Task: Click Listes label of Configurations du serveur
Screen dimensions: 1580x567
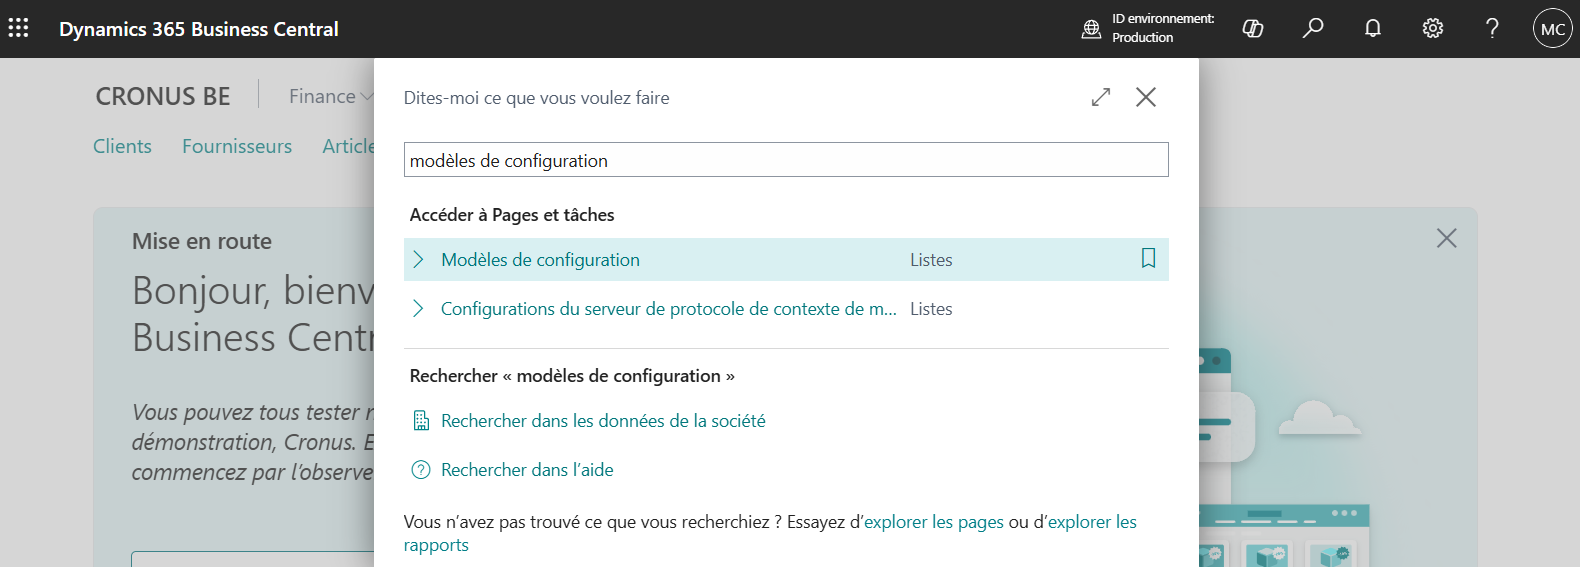Action: click(x=931, y=309)
